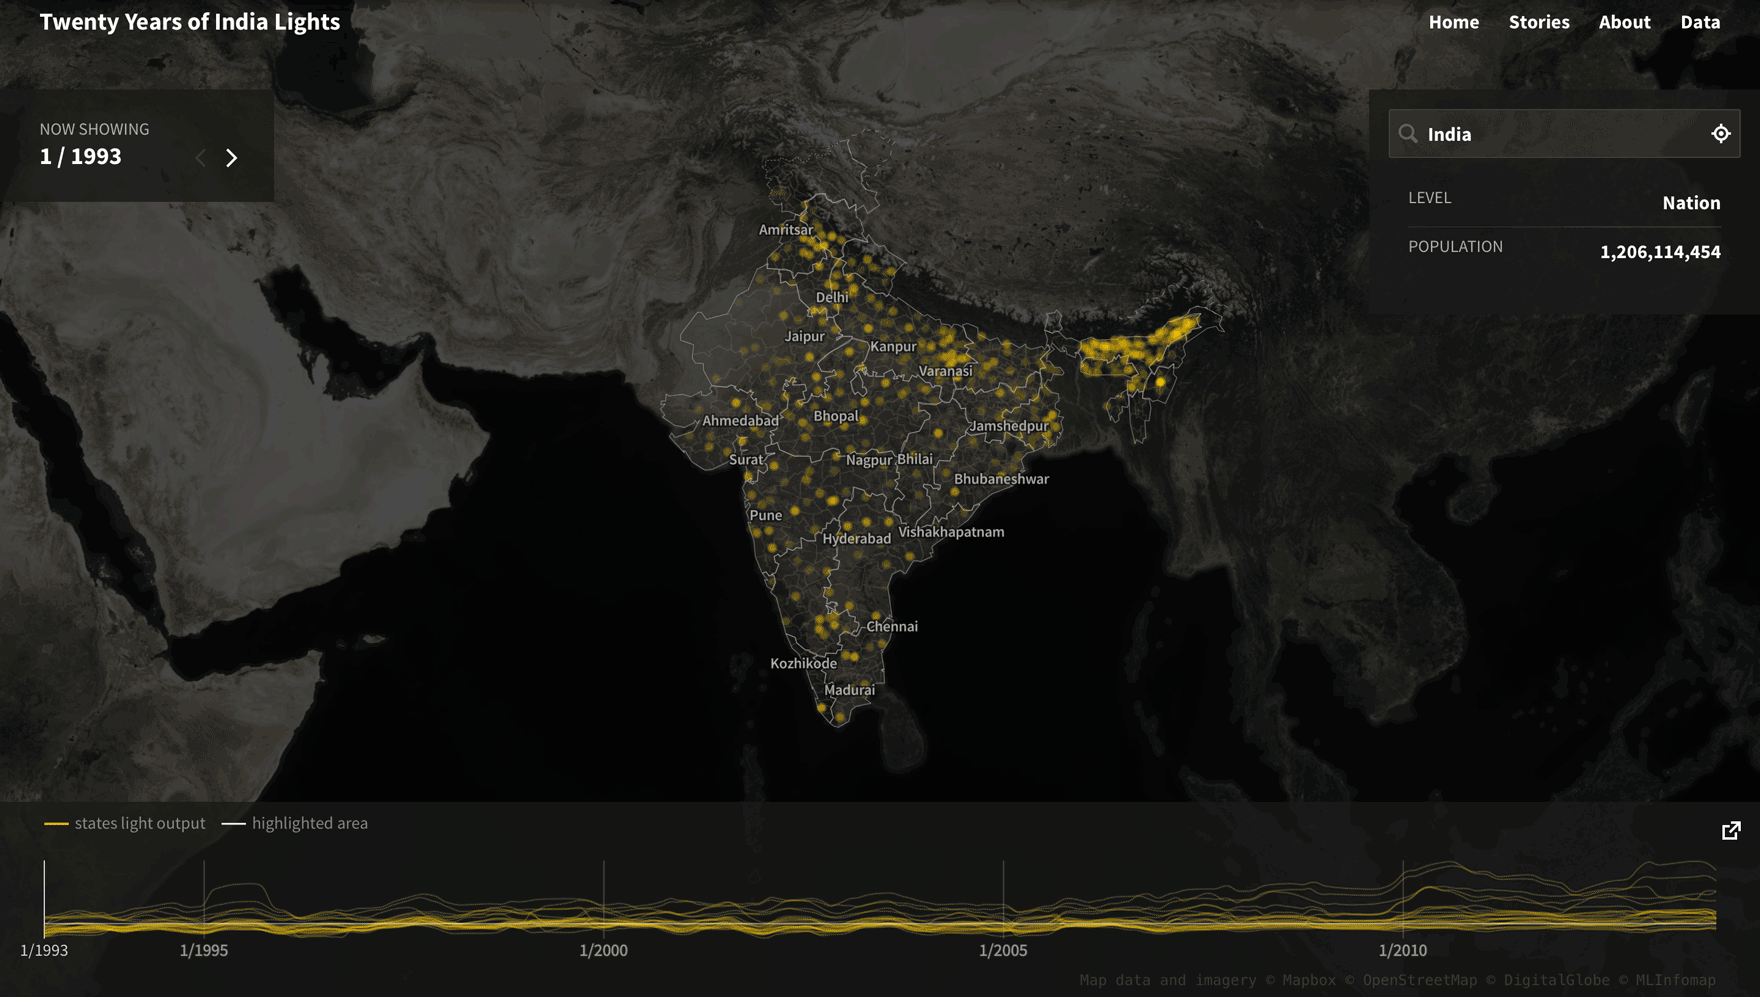Click the India search field
1760x997 pixels.
[1564, 134]
